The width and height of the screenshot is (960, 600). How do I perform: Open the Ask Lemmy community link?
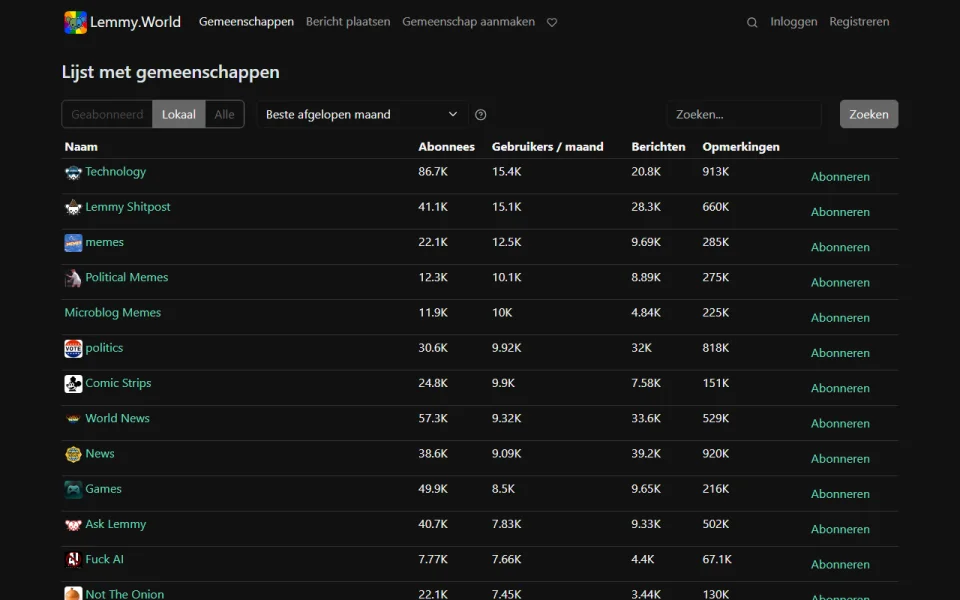116,524
